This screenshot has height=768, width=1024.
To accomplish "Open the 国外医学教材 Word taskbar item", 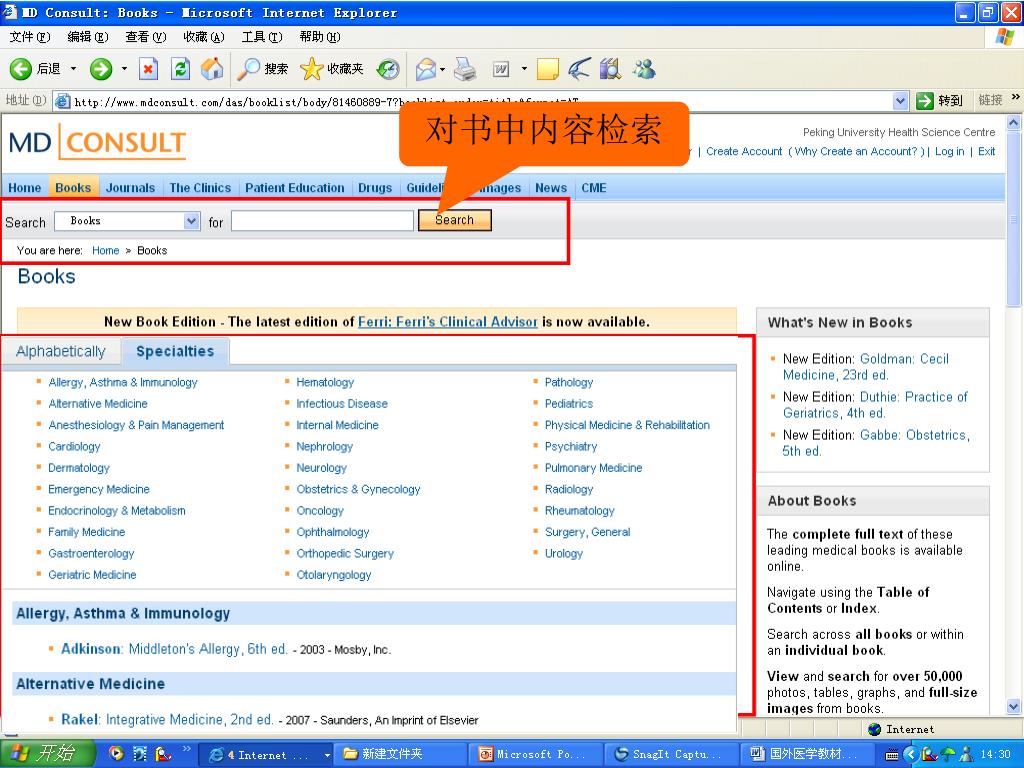I will click(x=806, y=754).
